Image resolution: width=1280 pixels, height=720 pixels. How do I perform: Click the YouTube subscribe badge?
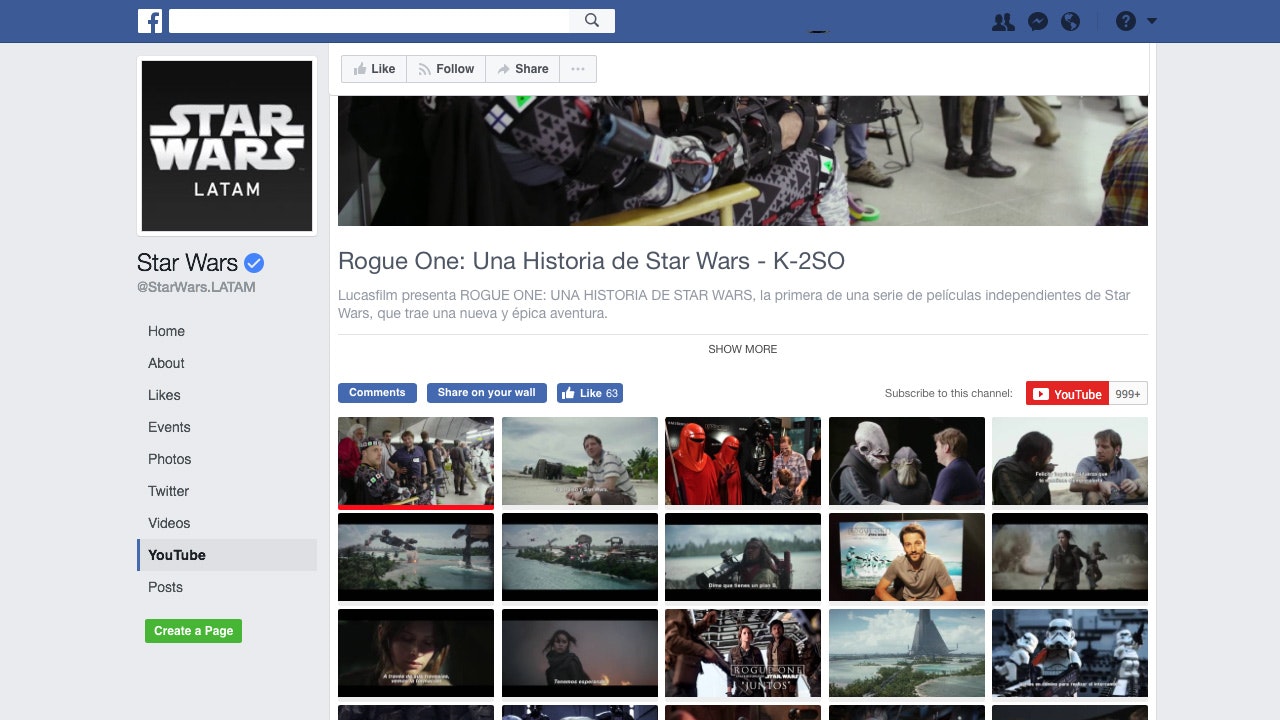point(1067,393)
